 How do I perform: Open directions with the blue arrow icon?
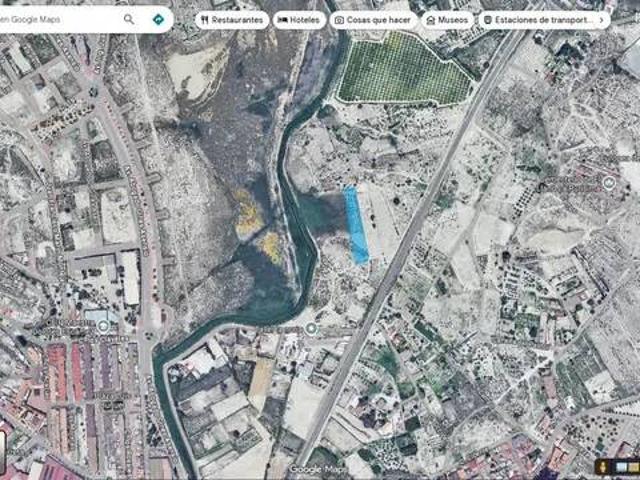[x=158, y=19]
